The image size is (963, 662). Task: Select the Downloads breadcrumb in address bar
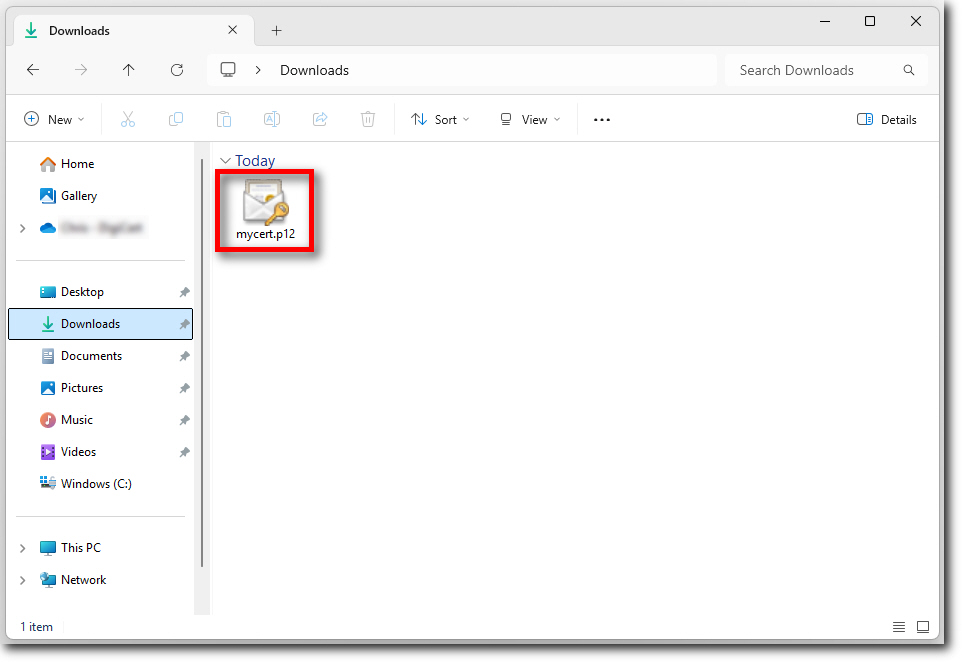click(314, 70)
